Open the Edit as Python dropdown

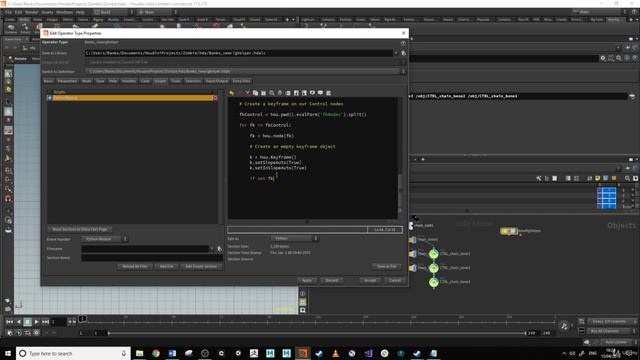(295, 238)
